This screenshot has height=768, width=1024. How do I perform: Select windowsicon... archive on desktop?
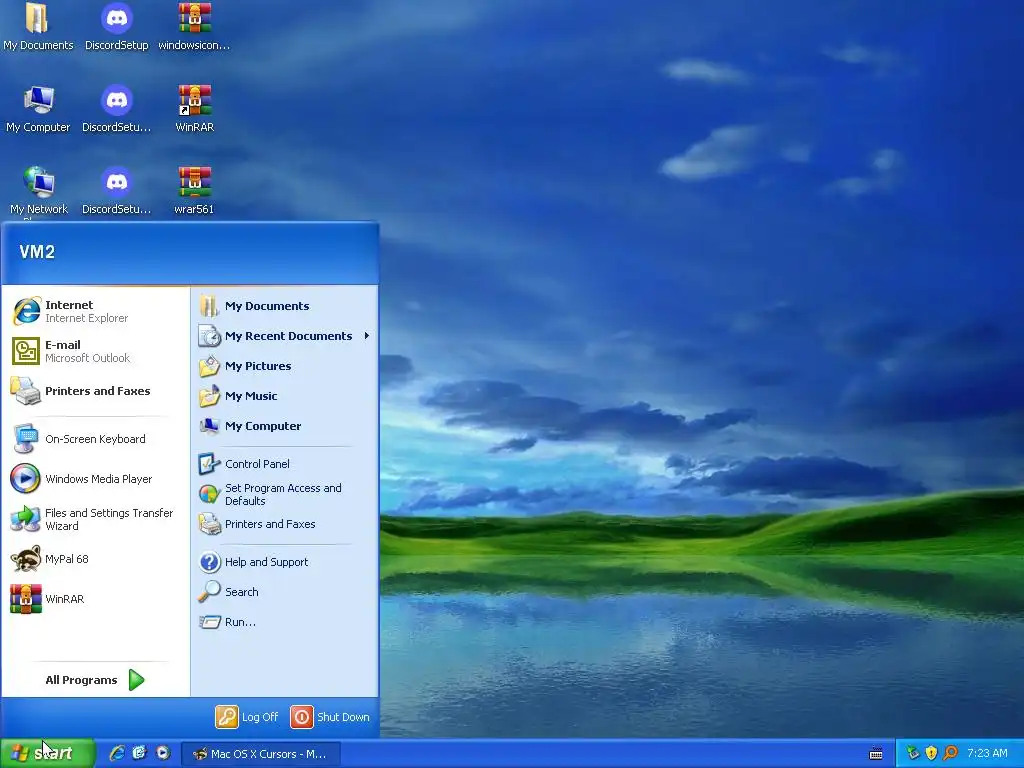(x=194, y=27)
